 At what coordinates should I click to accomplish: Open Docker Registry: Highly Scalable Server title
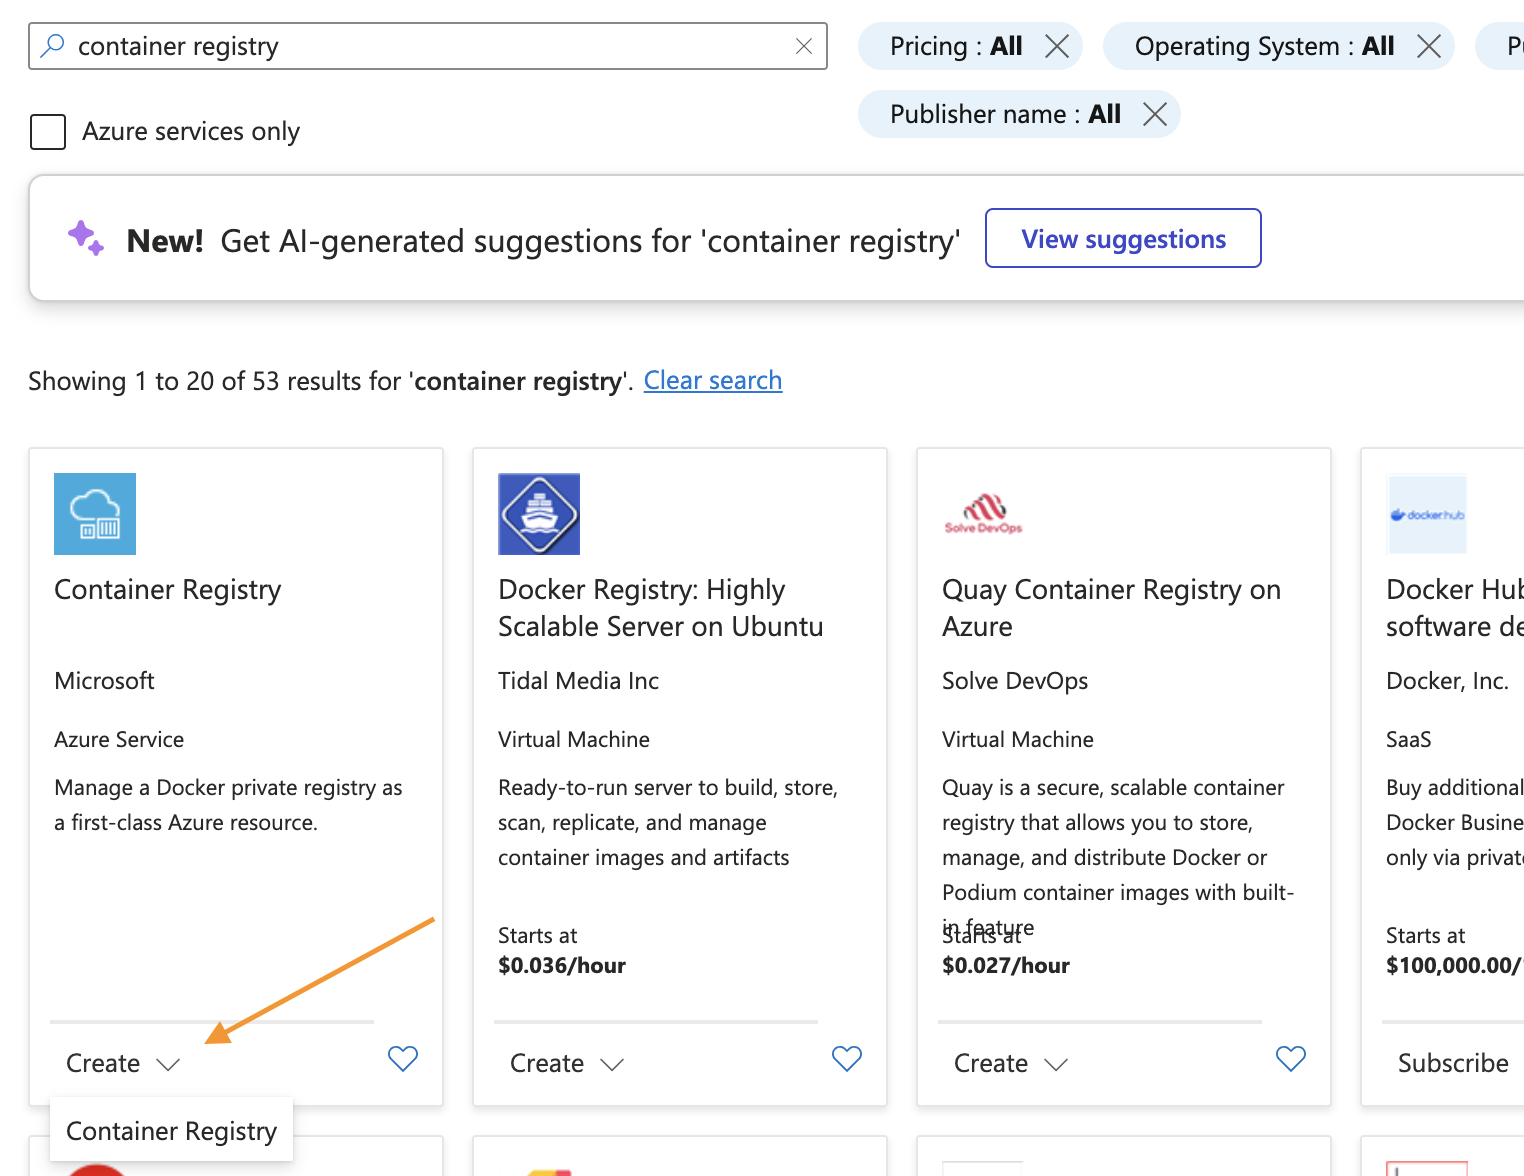(661, 608)
